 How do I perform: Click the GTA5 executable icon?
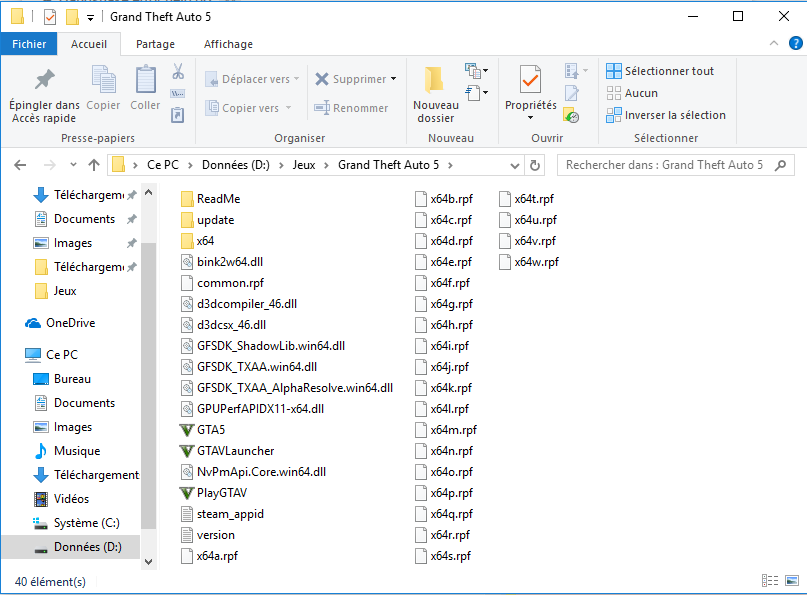point(186,430)
